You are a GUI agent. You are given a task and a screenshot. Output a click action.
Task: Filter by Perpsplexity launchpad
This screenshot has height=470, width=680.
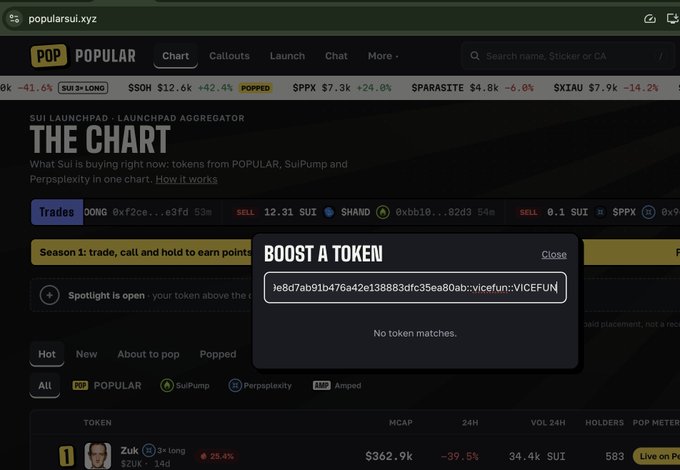(260, 385)
